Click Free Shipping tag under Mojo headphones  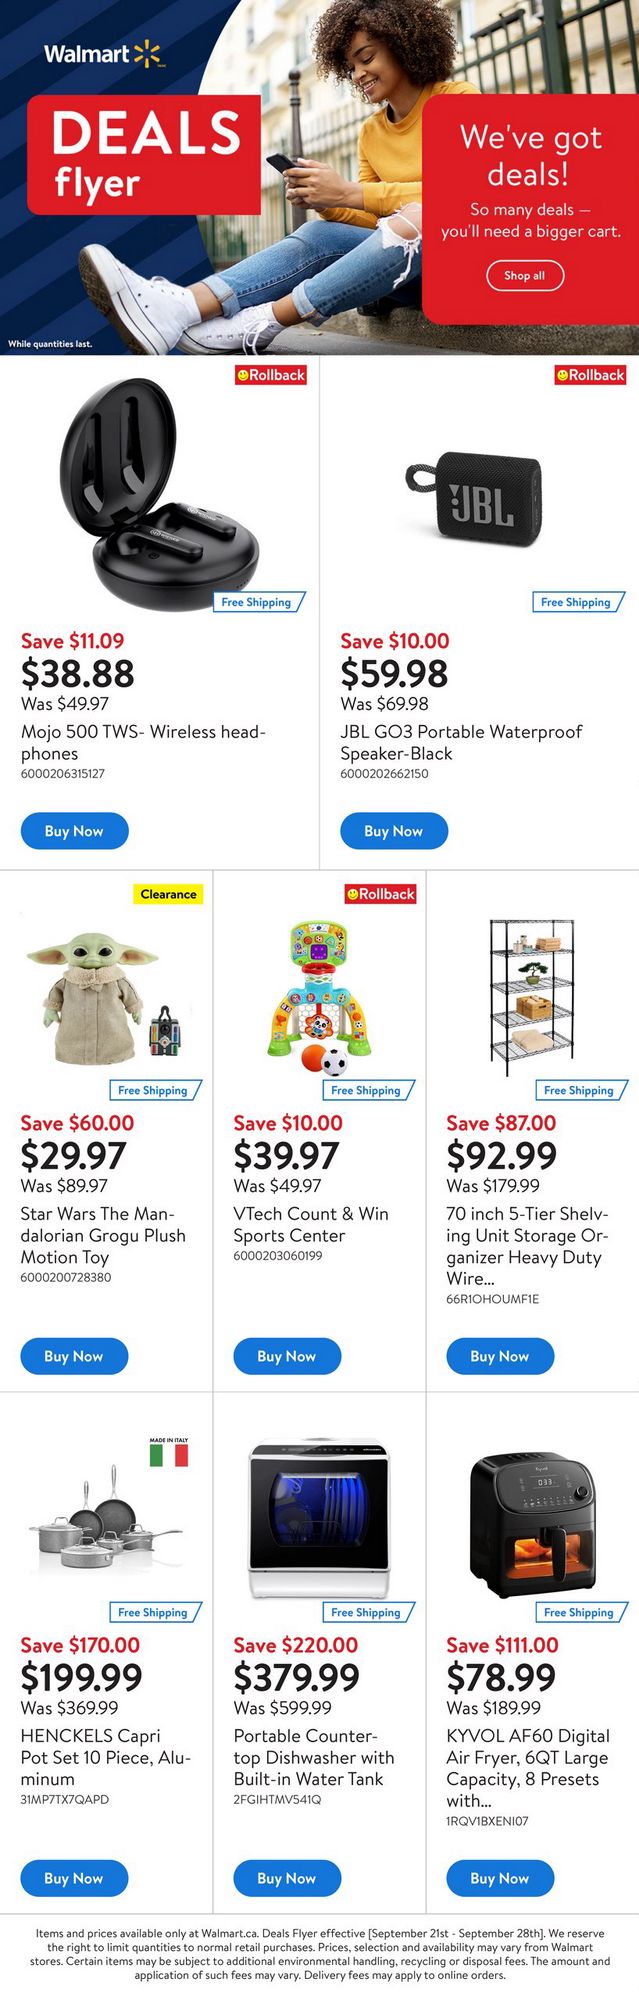(x=257, y=602)
